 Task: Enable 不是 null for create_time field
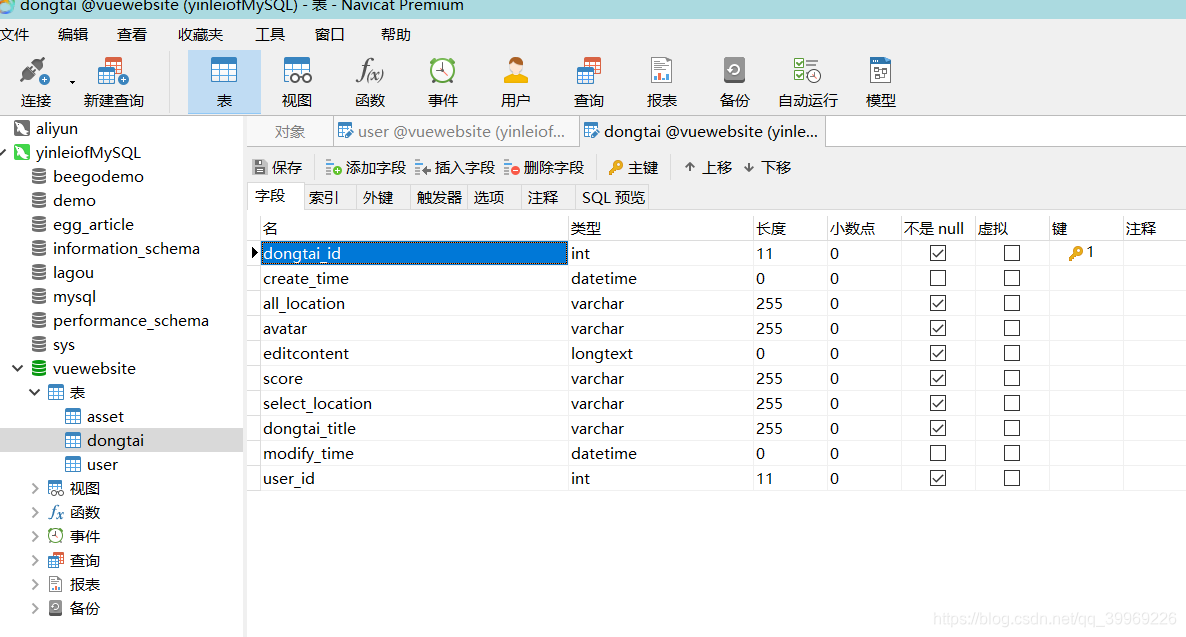(x=937, y=278)
